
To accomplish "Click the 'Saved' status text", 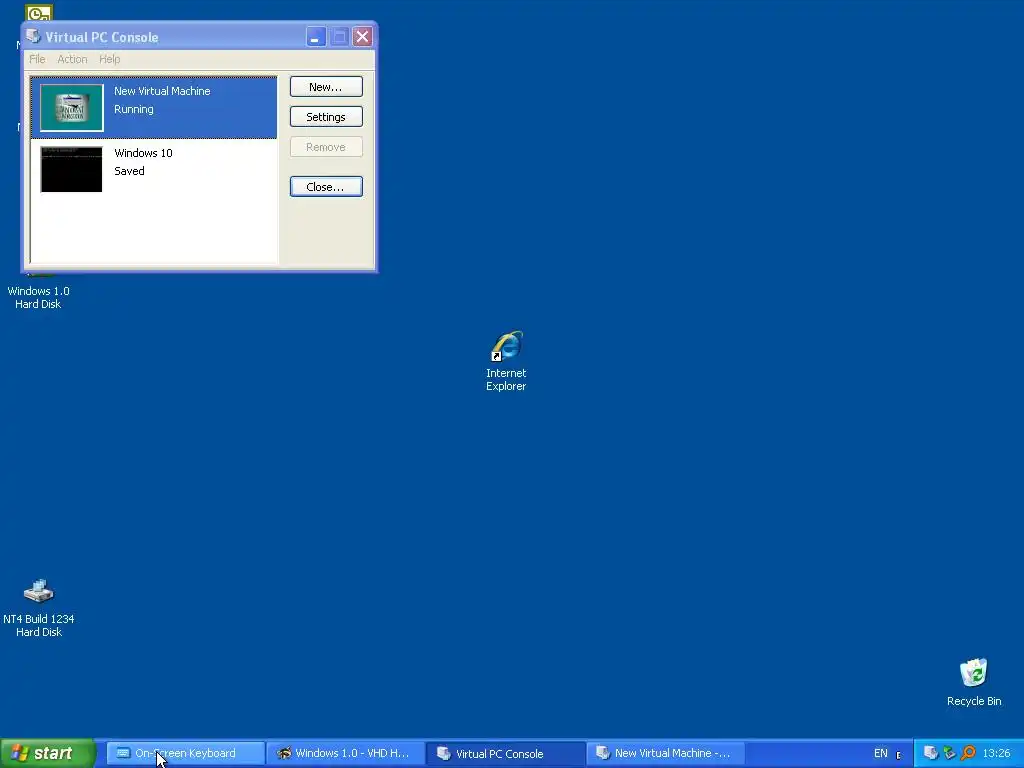I will (x=129, y=171).
